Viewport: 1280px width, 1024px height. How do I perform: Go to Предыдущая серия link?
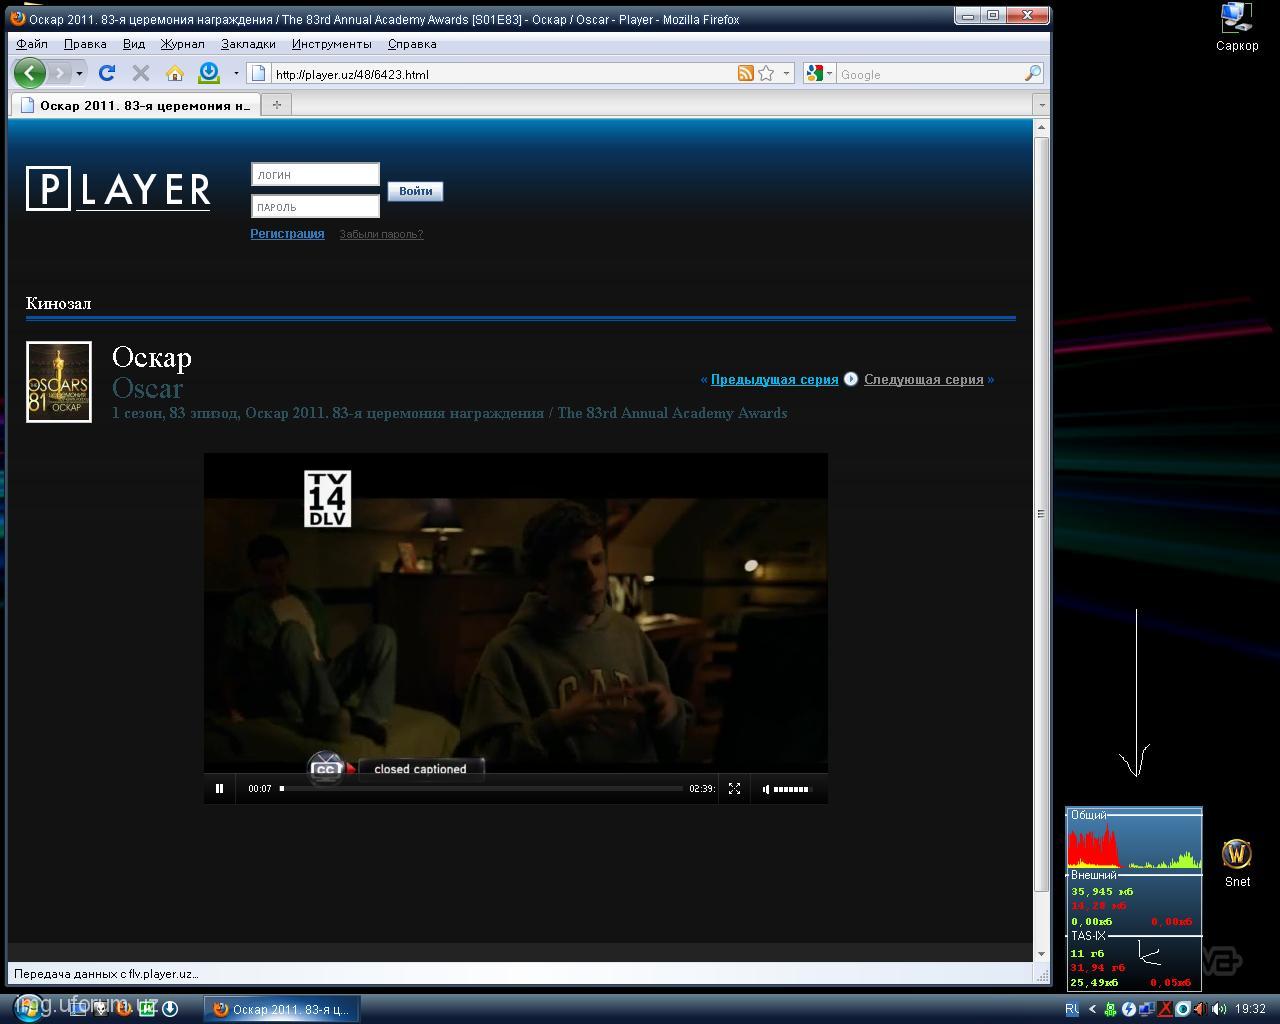774,379
